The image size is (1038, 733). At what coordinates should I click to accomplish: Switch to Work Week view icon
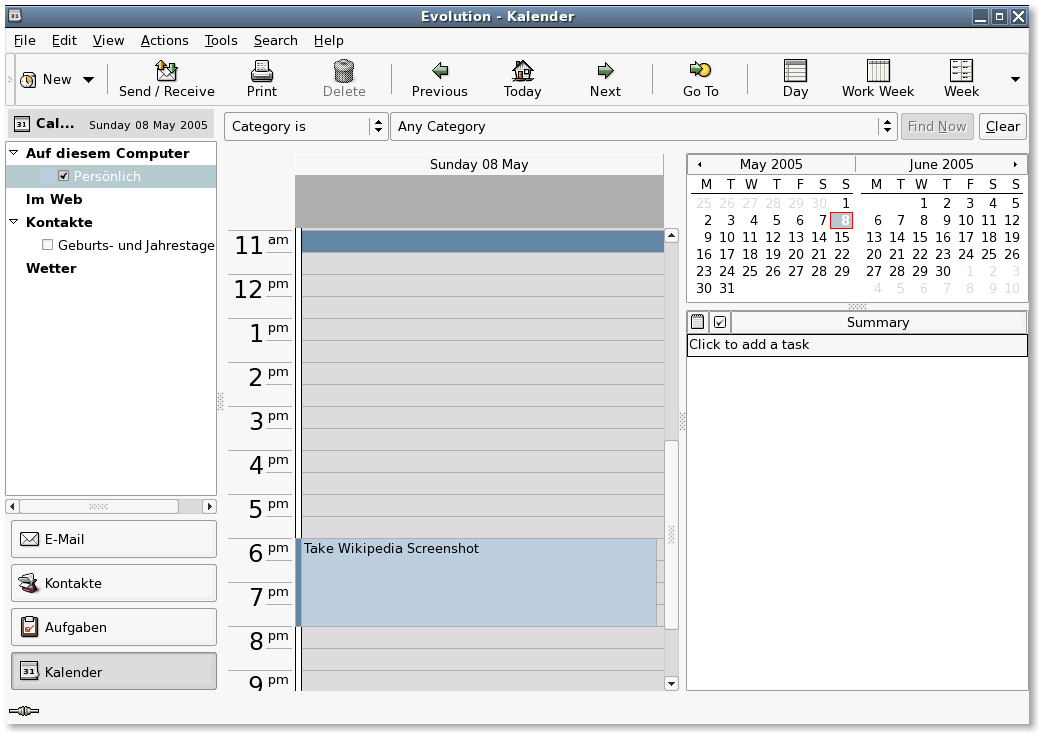[x=878, y=70]
